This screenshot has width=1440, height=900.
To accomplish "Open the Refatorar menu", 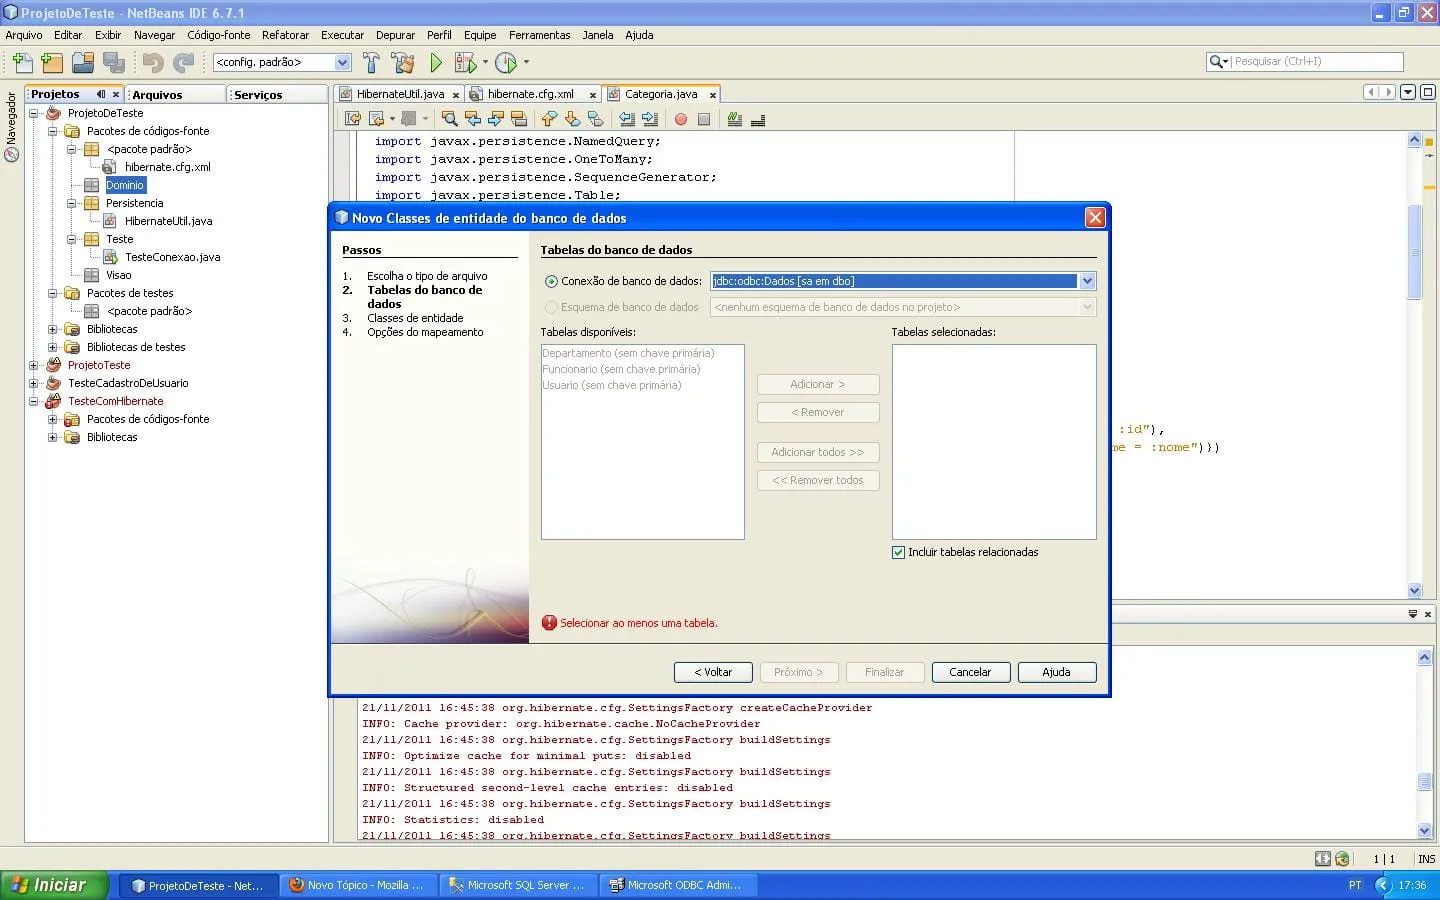I will pos(285,35).
